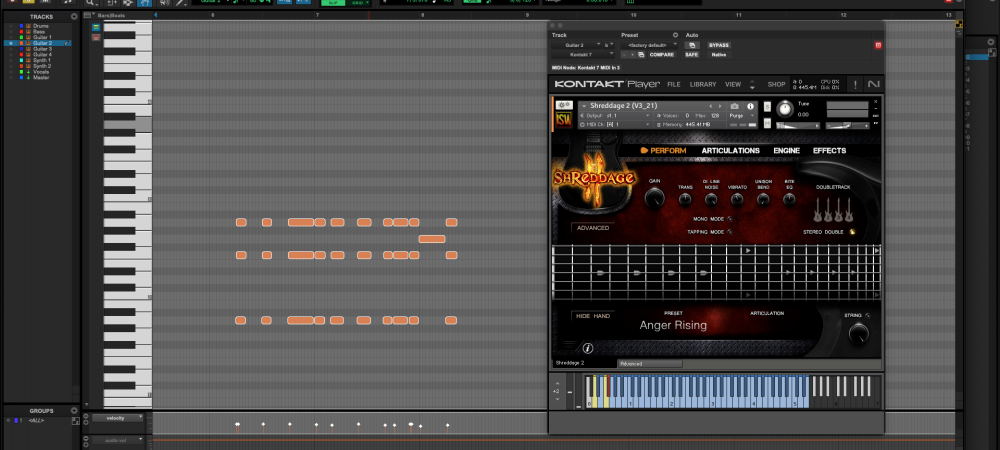Click the red target button in plugin header
1000x450 pixels.
coord(878,45)
